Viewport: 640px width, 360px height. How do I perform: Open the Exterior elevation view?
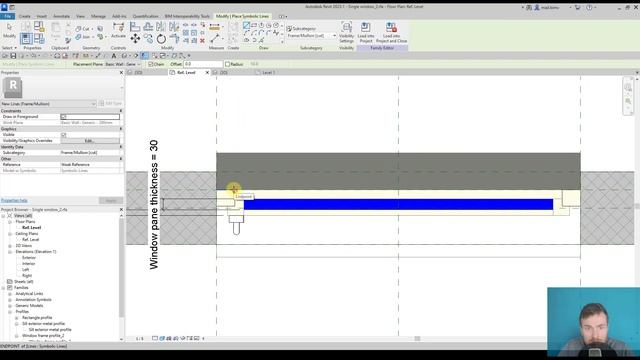(29, 258)
